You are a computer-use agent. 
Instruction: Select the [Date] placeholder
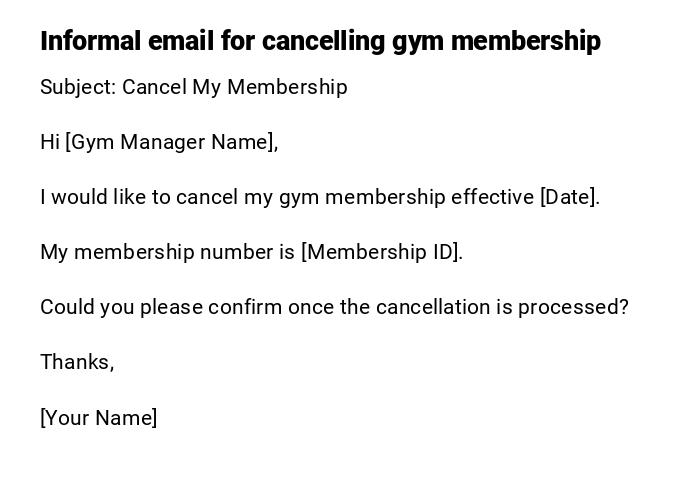click(x=569, y=197)
